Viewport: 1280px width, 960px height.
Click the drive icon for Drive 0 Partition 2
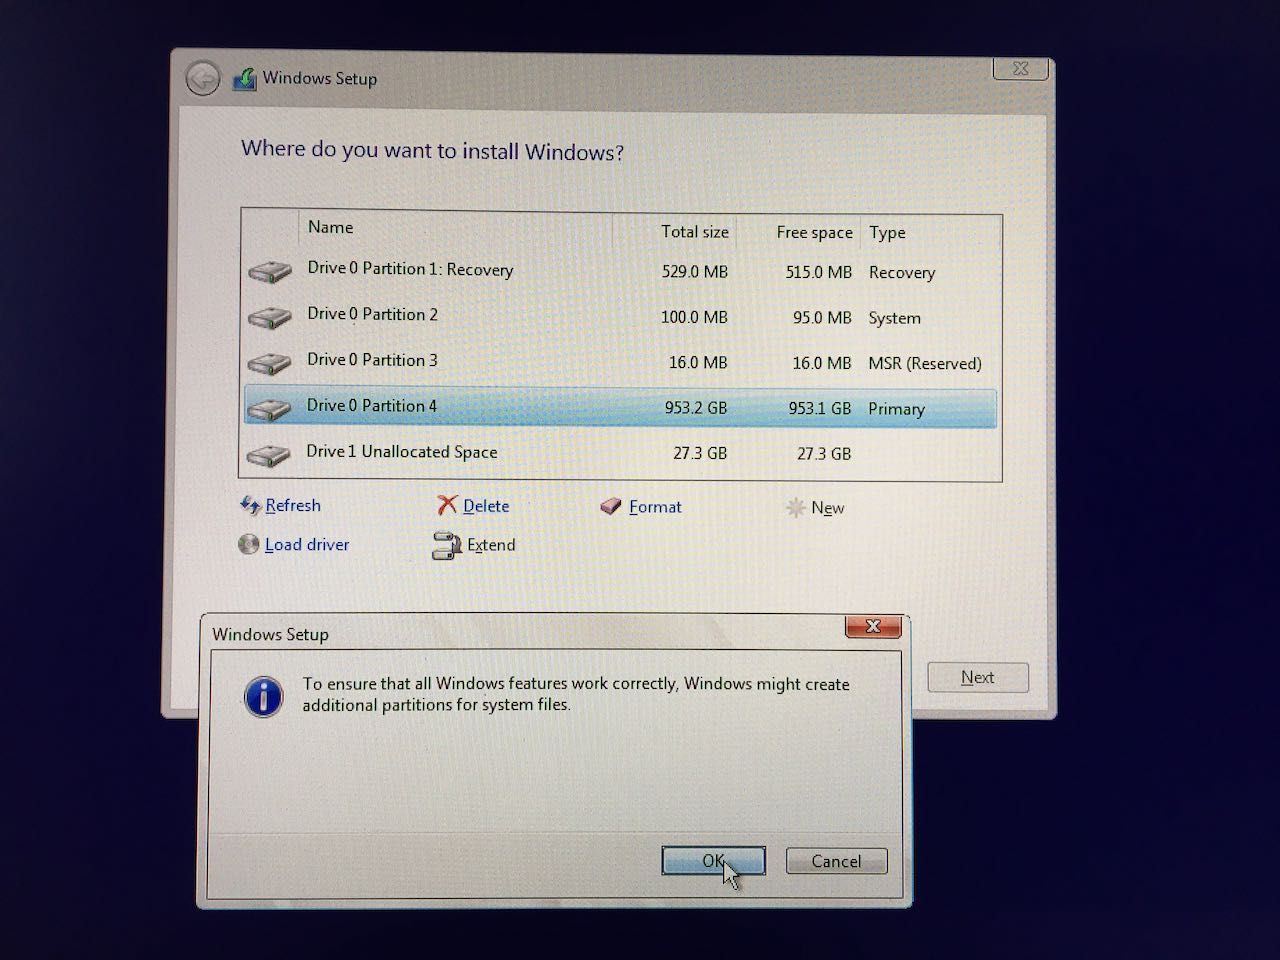(x=269, y=317)
